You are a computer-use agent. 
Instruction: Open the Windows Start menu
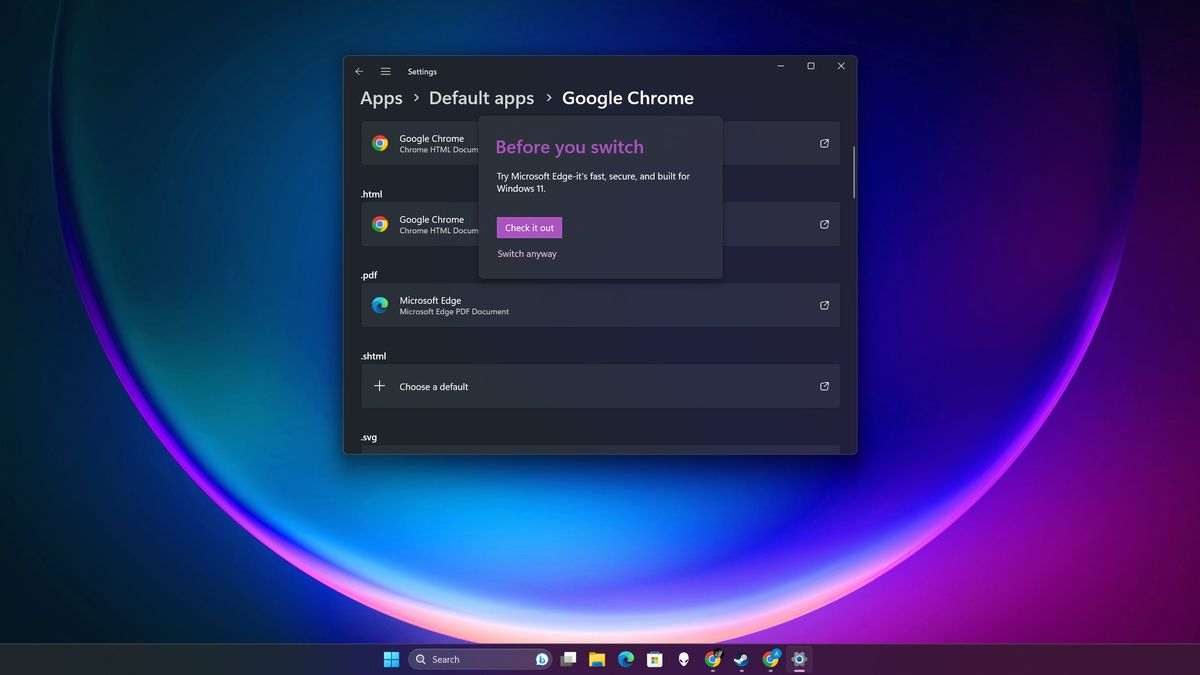point(391,659)
